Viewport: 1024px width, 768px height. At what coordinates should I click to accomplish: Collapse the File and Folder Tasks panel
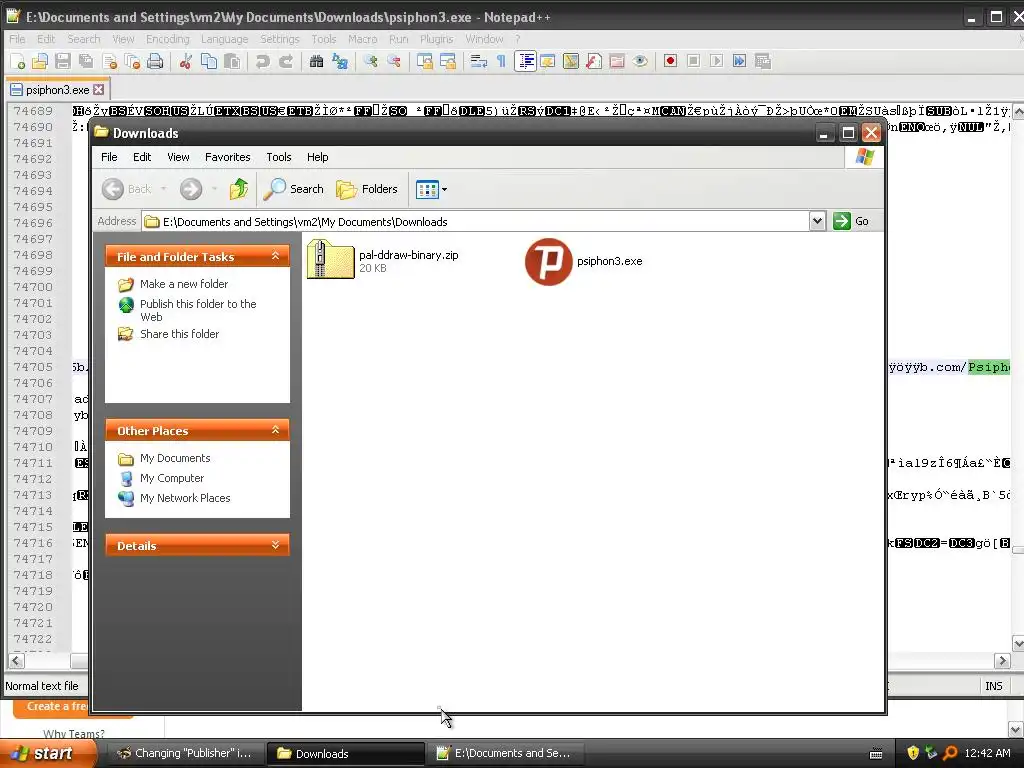tap(276, 256)
